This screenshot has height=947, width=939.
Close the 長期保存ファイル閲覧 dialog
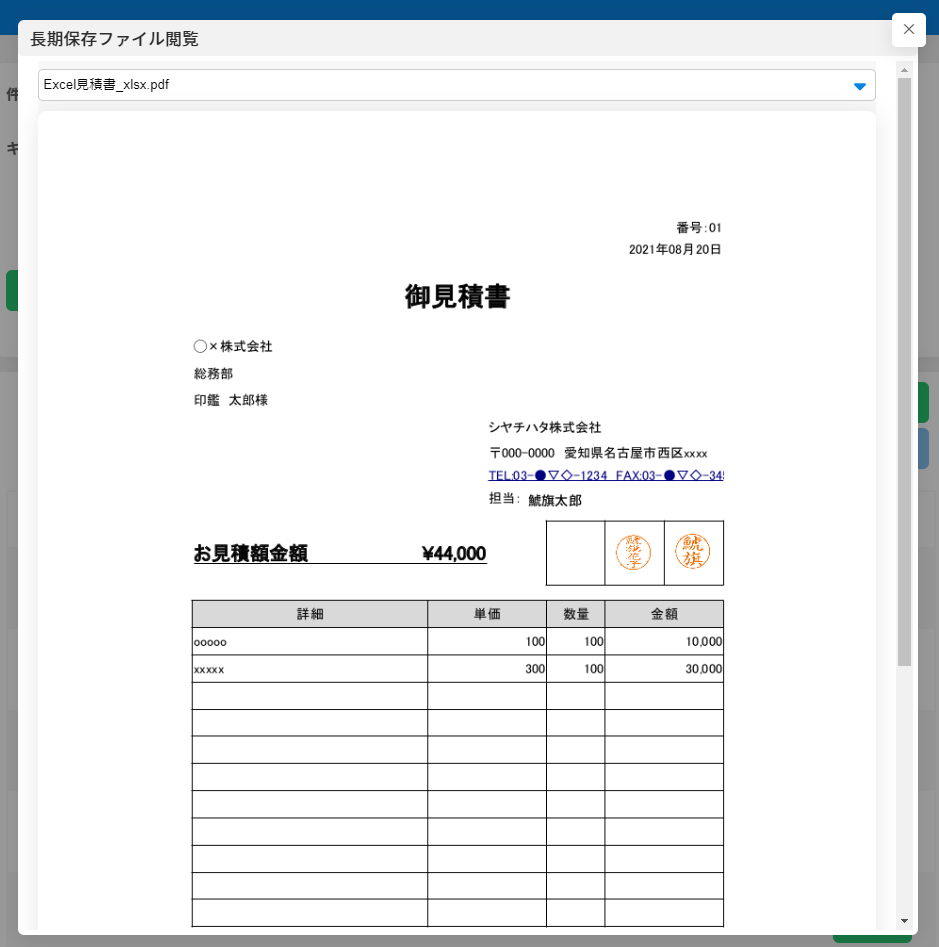908,30
